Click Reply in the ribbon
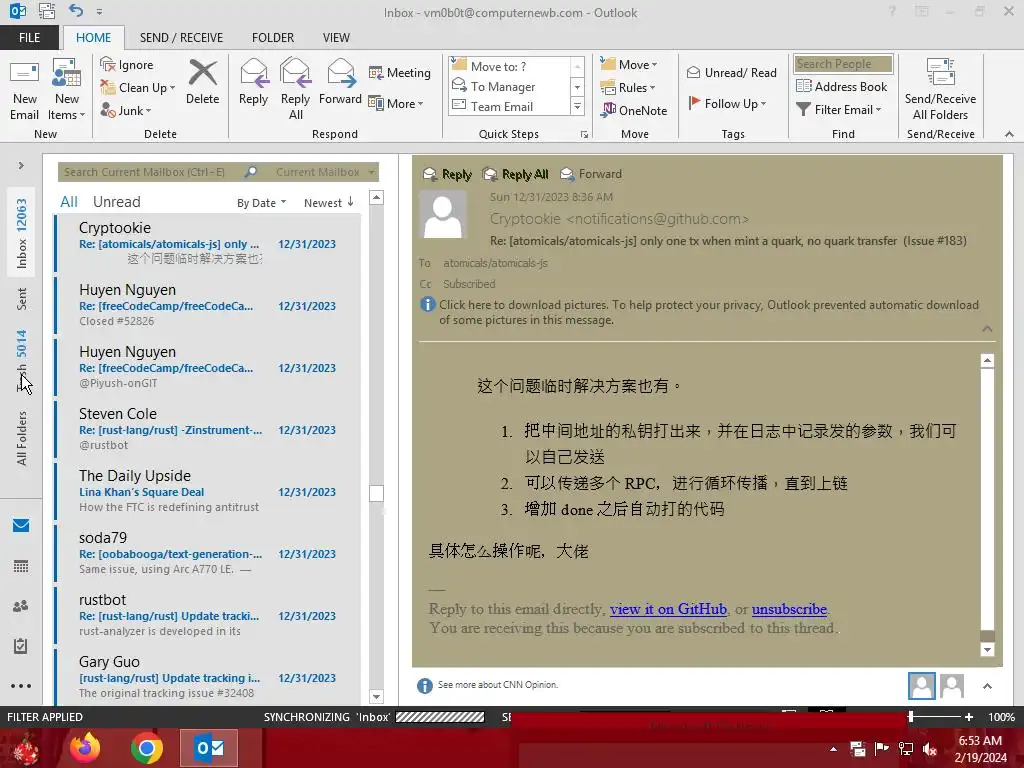Viewport: 1024px width, 768px height. click(253, 82)
